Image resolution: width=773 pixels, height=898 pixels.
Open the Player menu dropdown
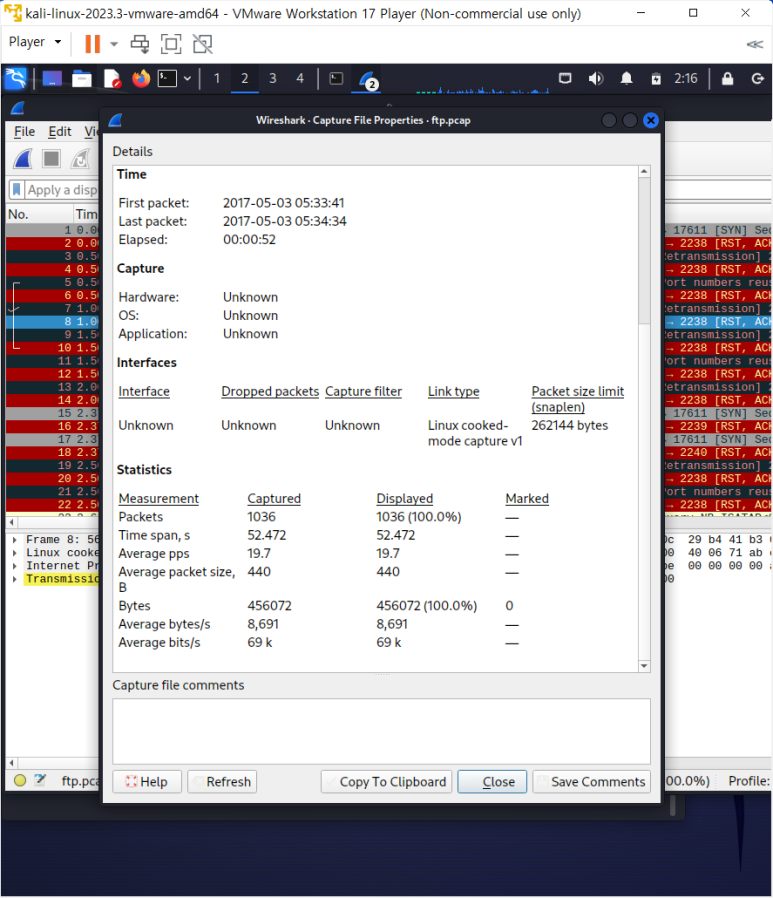[35, 42]
